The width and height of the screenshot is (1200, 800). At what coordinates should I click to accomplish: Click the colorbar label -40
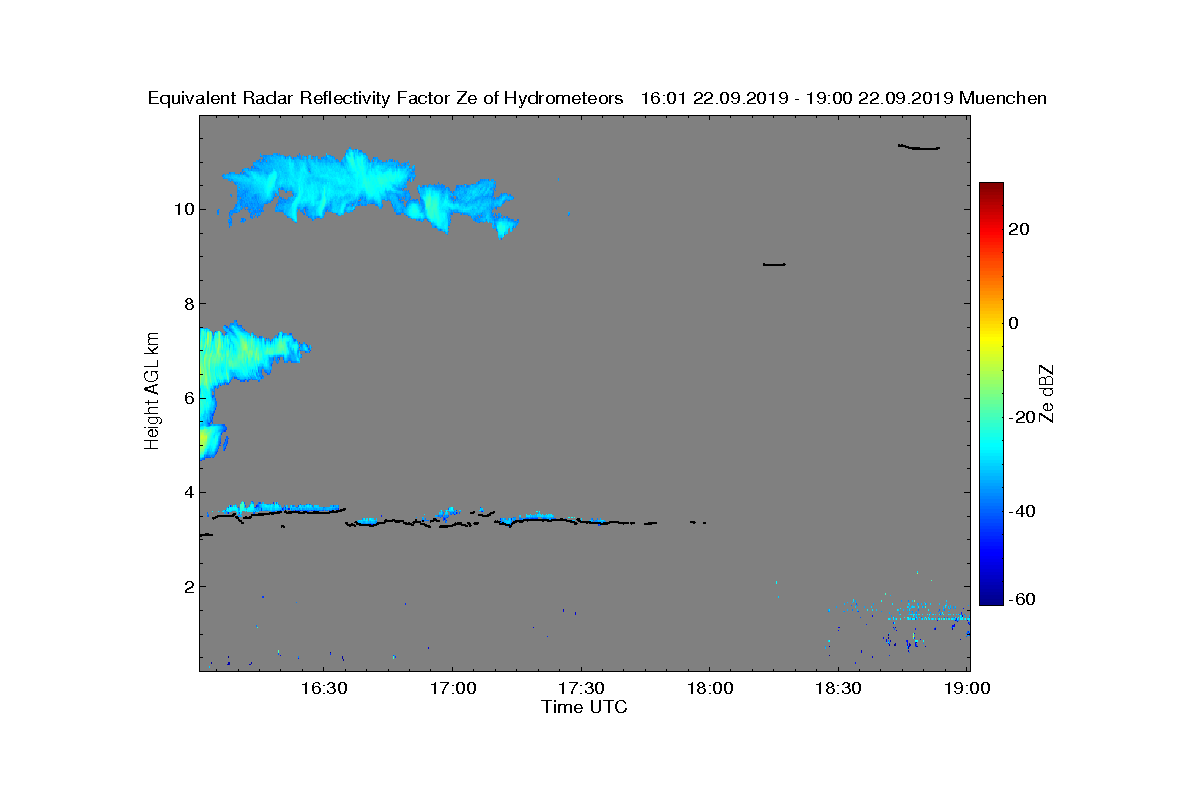(1022, 511)
